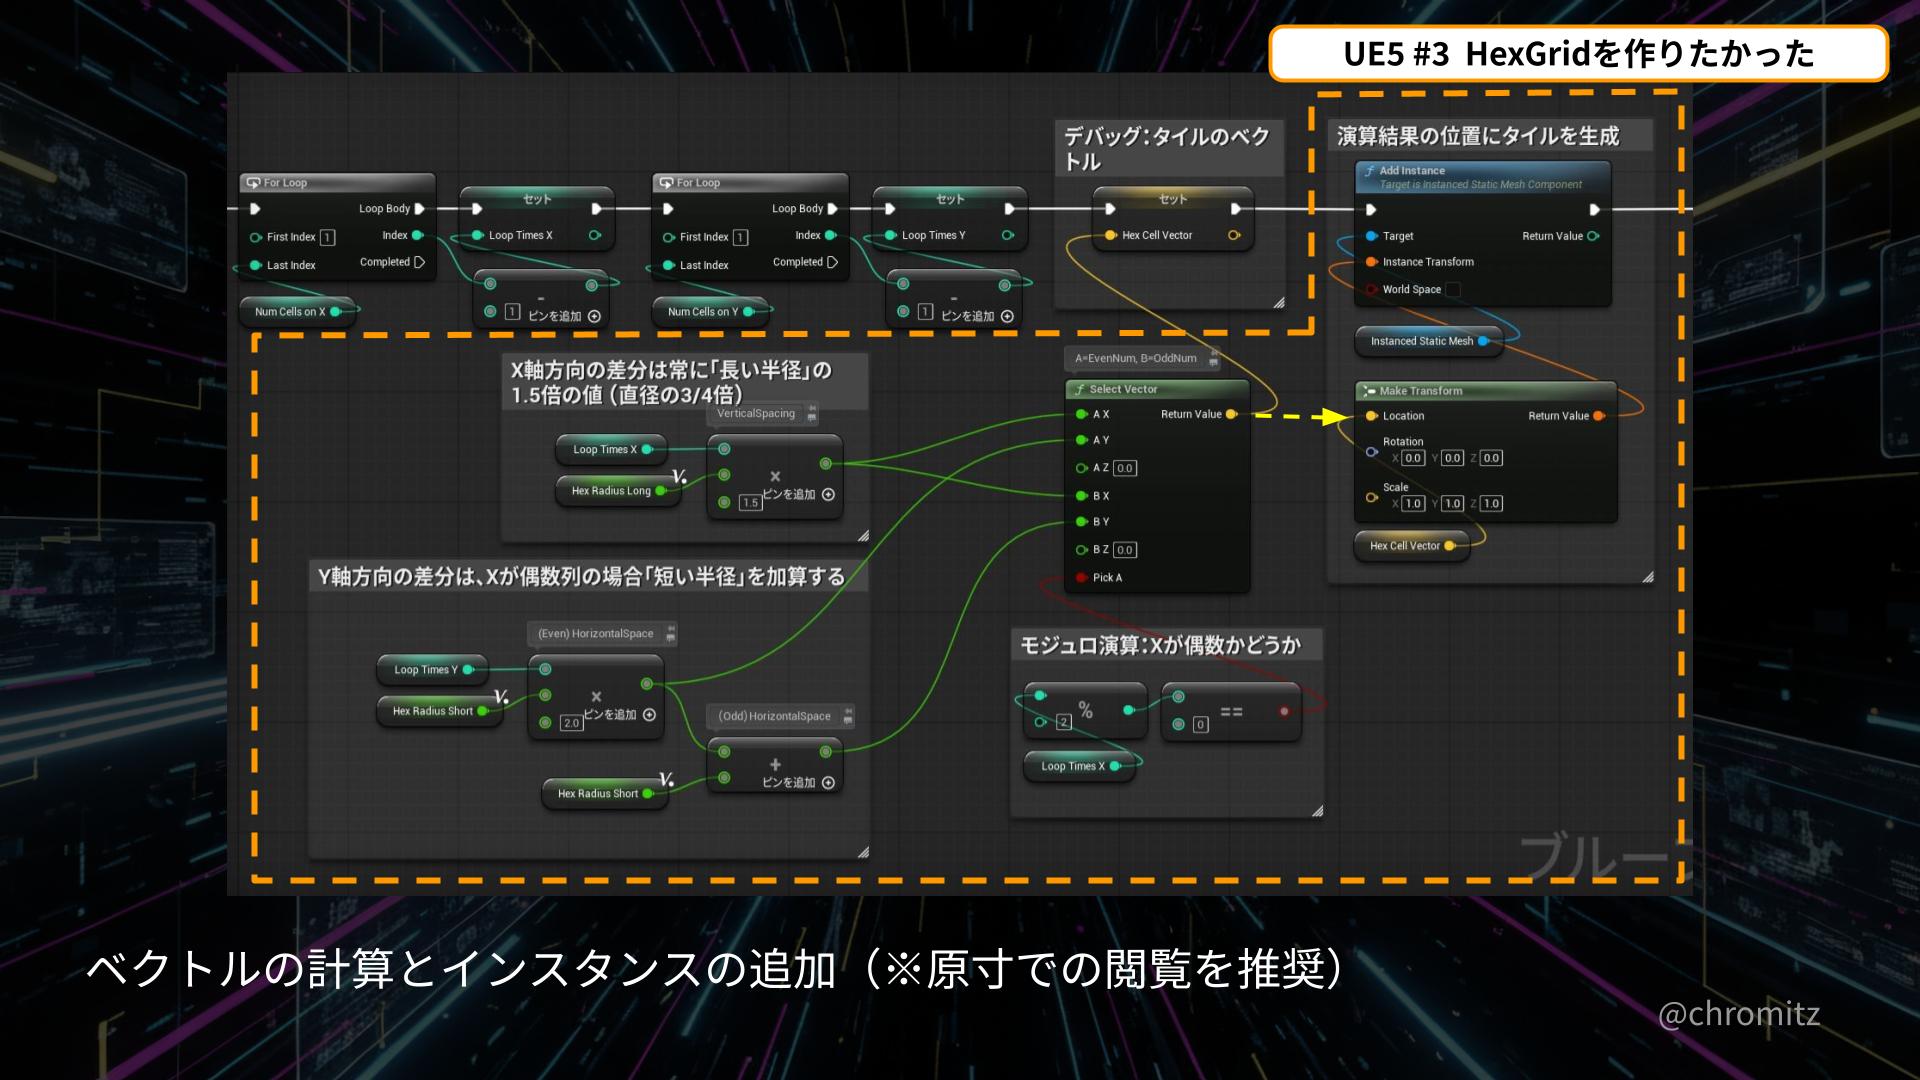This screenshot has width=1920, height=1080.
Task: Click the Num Cells on X variable node
Action: [x=289, y=312]
